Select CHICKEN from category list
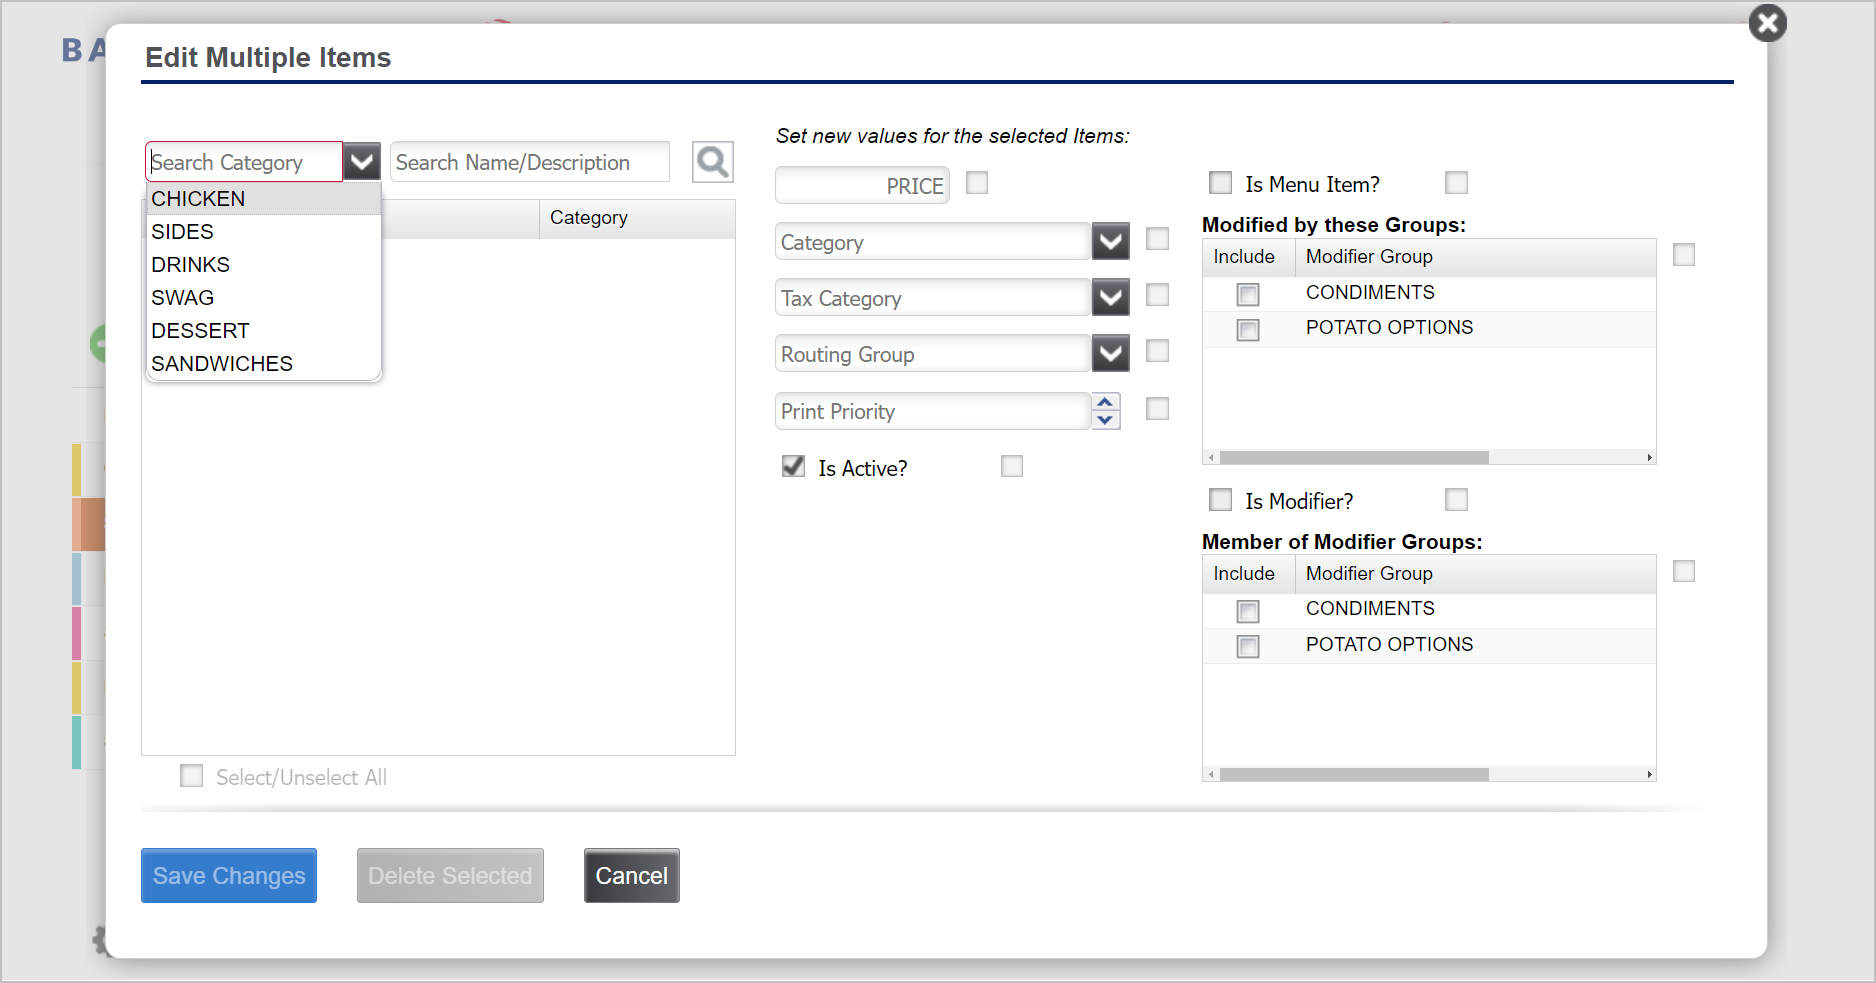 (264, 199)
